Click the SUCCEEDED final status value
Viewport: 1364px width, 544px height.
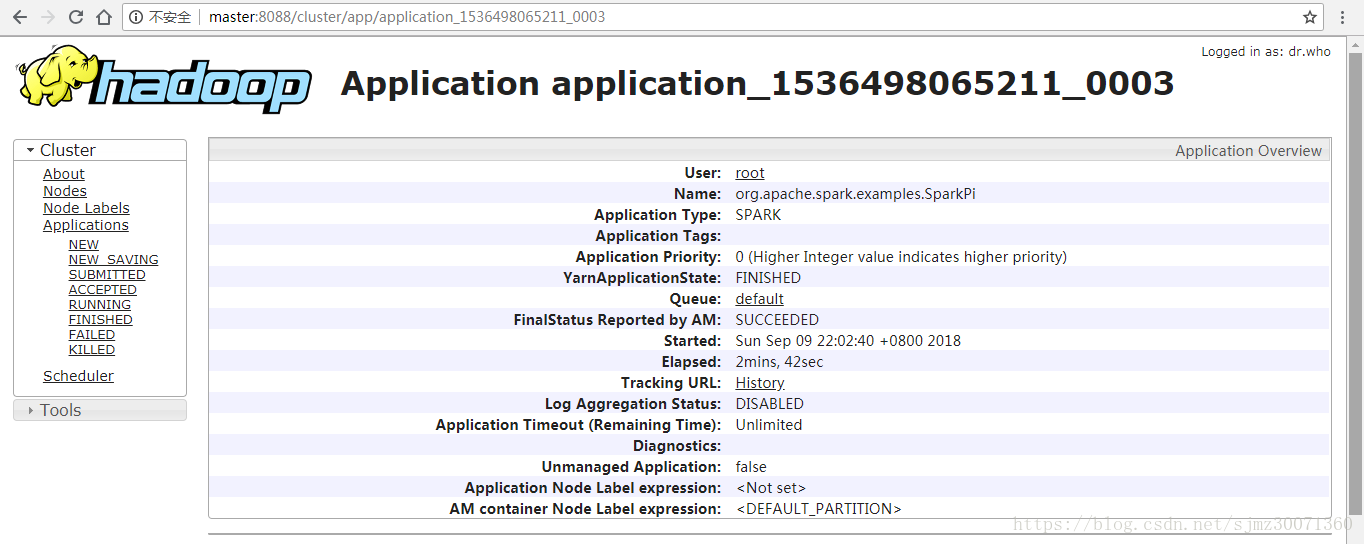click(x=777, y=320)
